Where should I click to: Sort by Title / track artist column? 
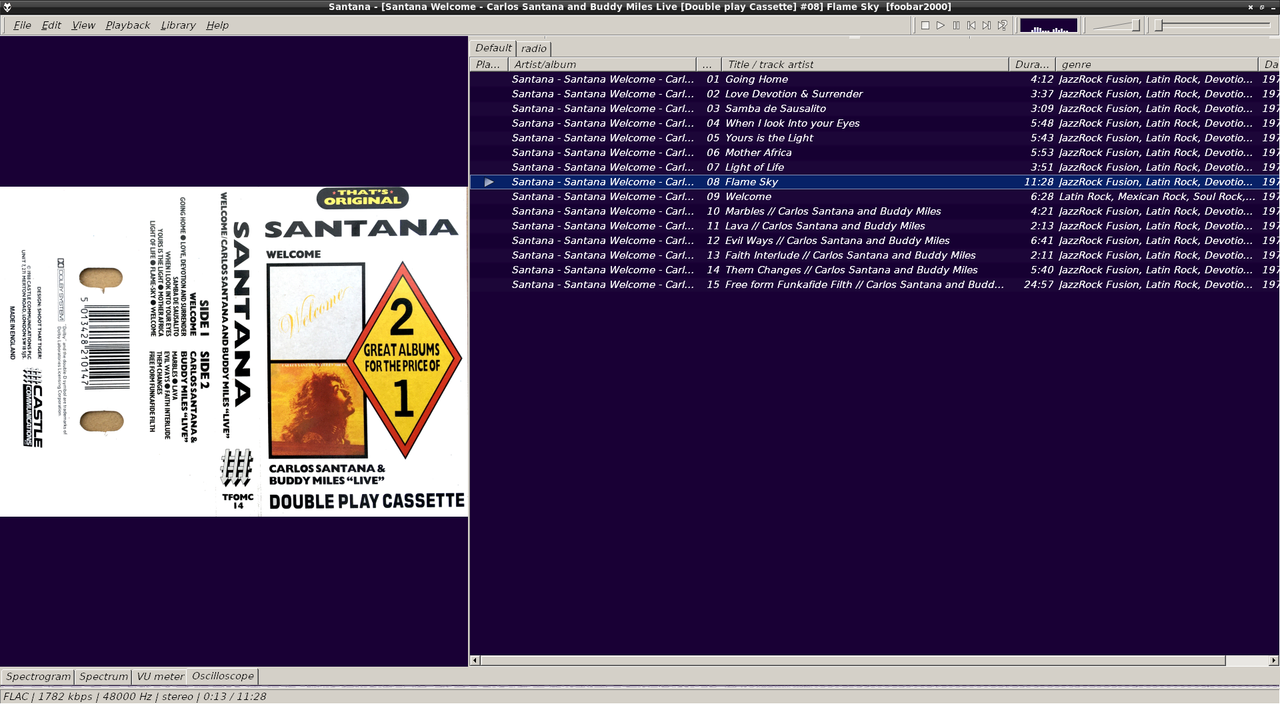(865, 64)
